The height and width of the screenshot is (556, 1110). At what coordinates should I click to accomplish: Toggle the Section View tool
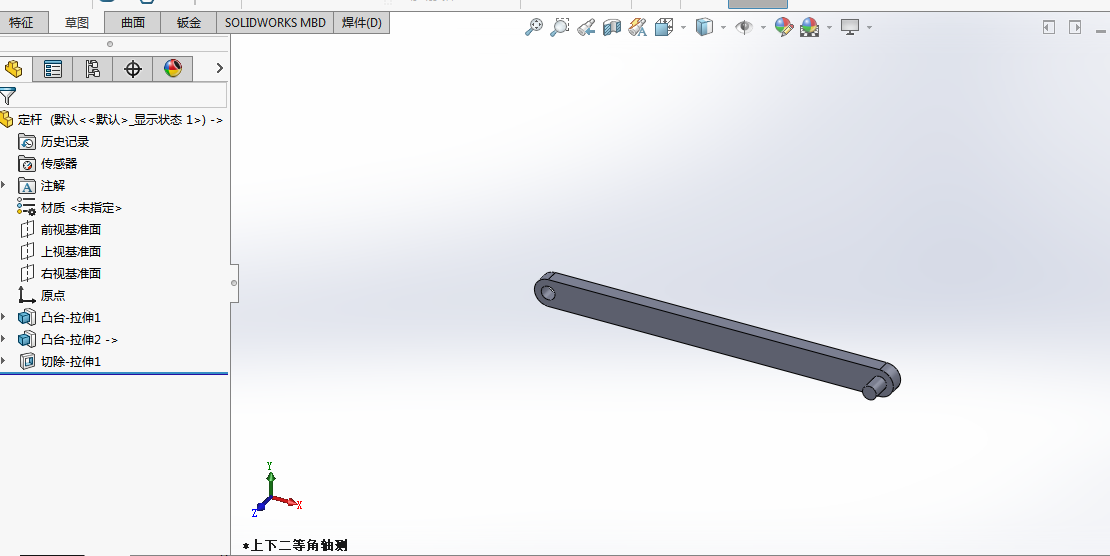pos(612,27)
